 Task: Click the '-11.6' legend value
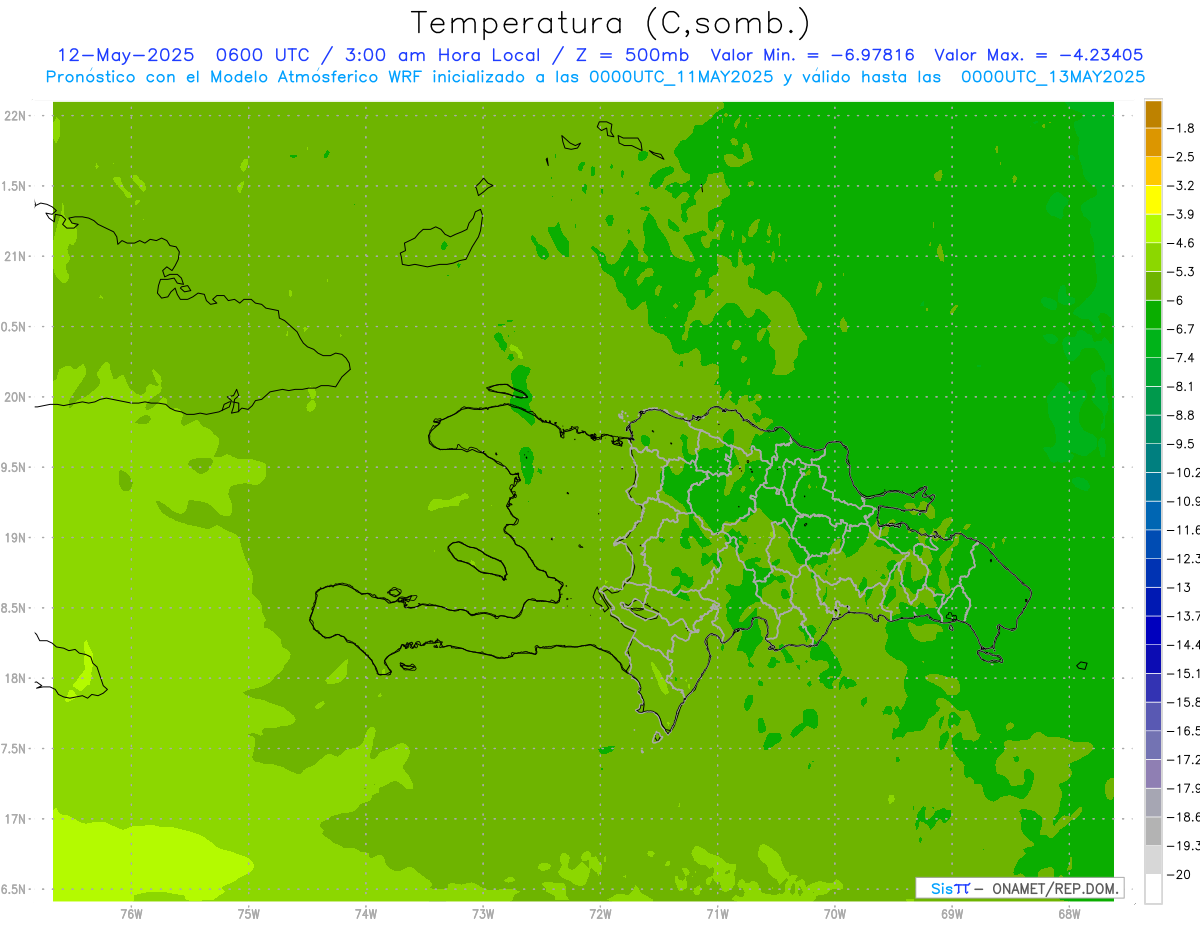pos(1183,530)
